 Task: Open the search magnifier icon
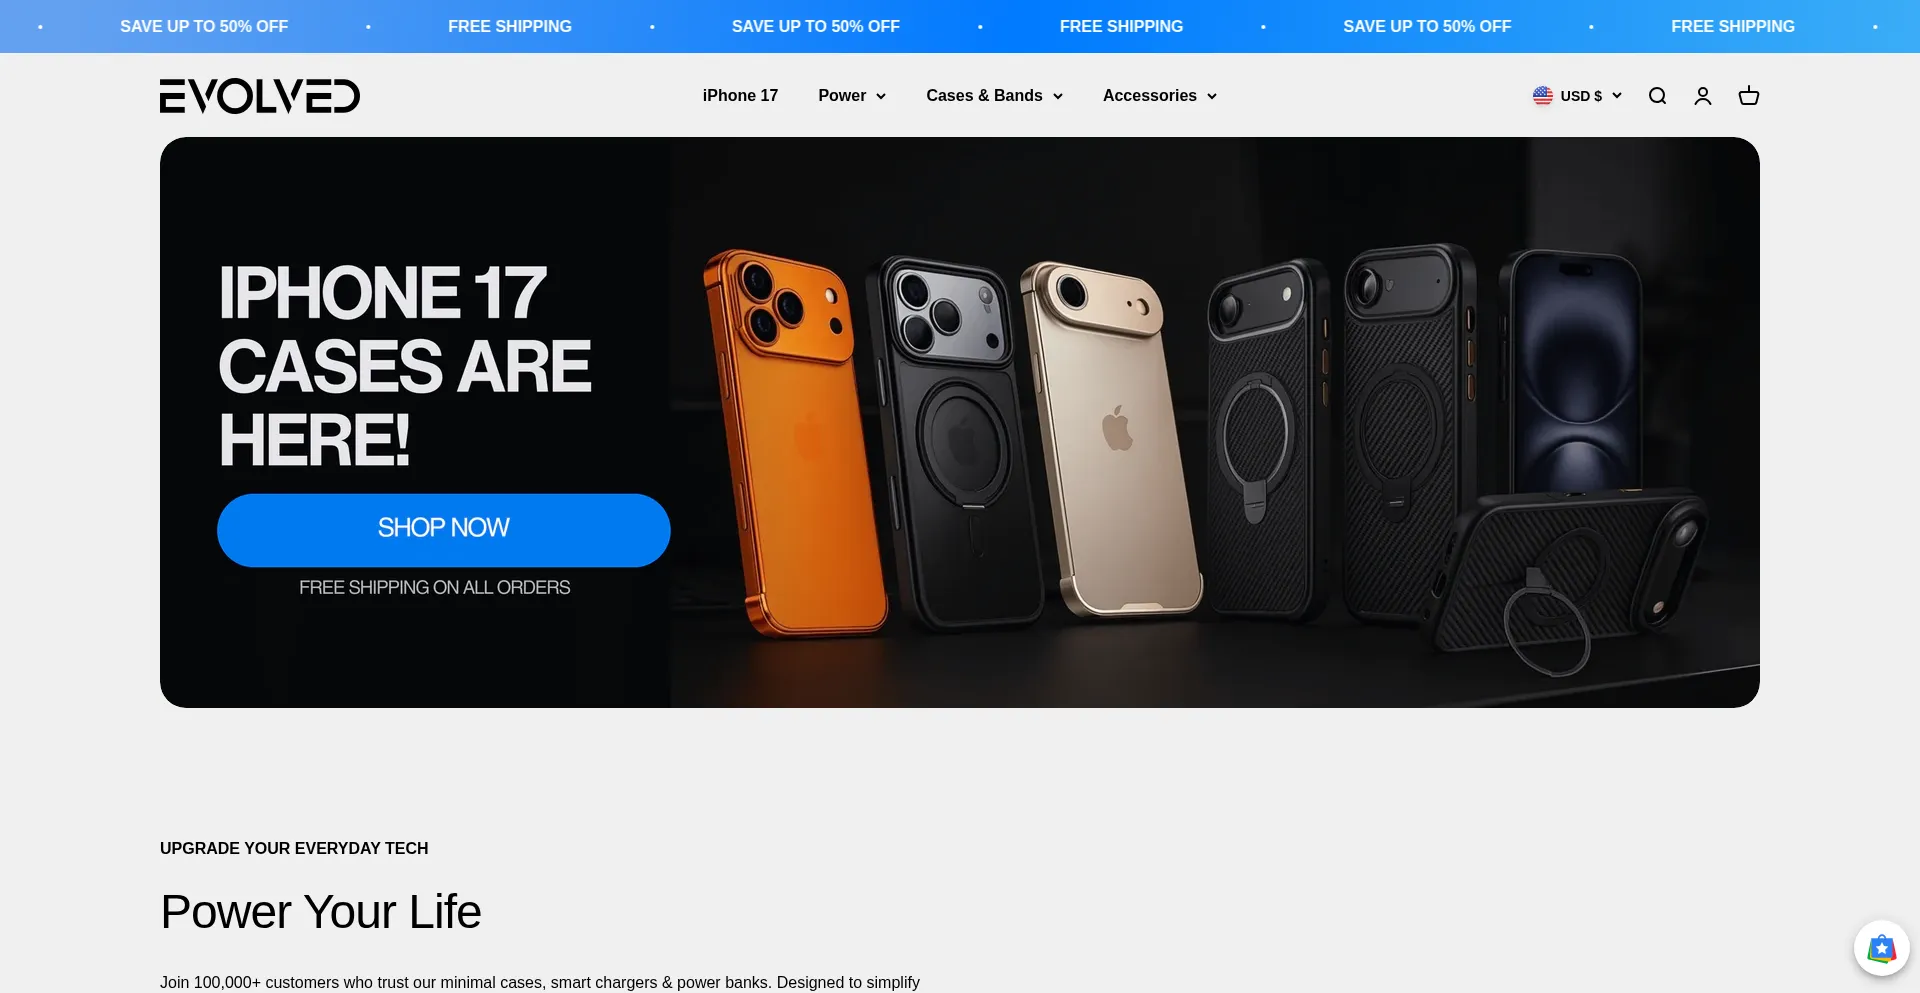pyautogui.click(x=1657, y=96)
